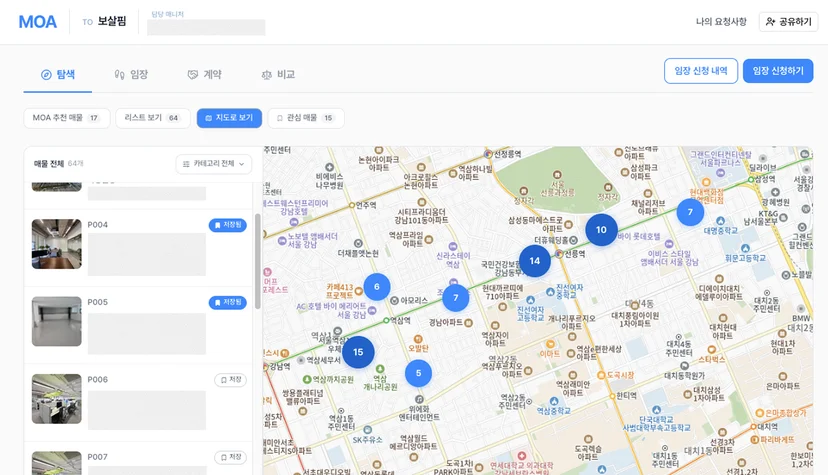Open P004 property thumbnail
Image resolution: width=828 pixels, height=475 pixels.
click(x=57, y=244)
